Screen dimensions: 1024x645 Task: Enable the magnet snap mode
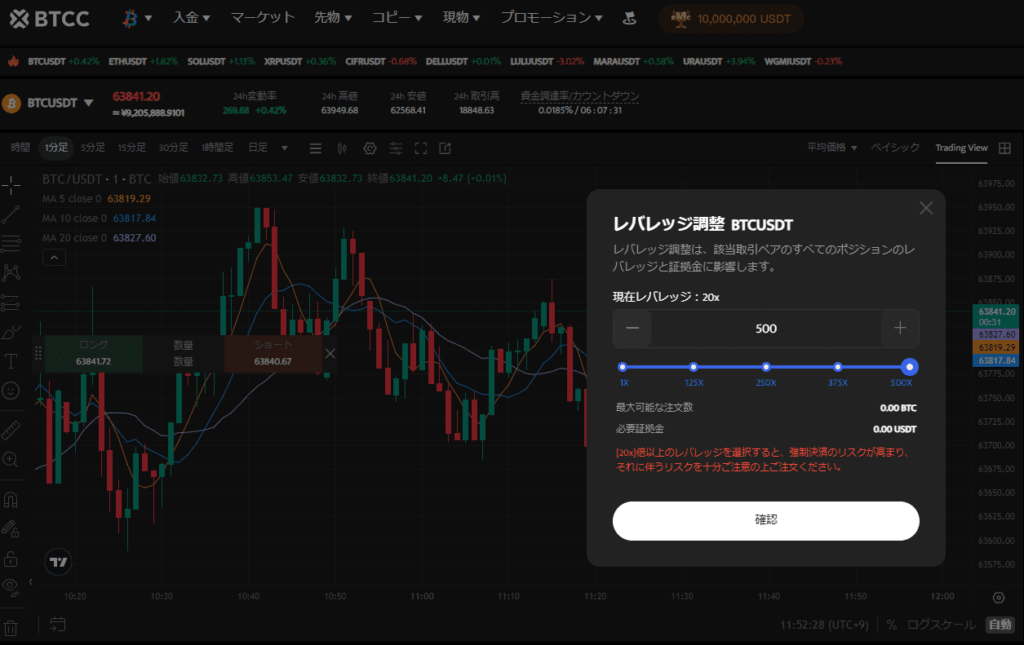coord(11,498)
